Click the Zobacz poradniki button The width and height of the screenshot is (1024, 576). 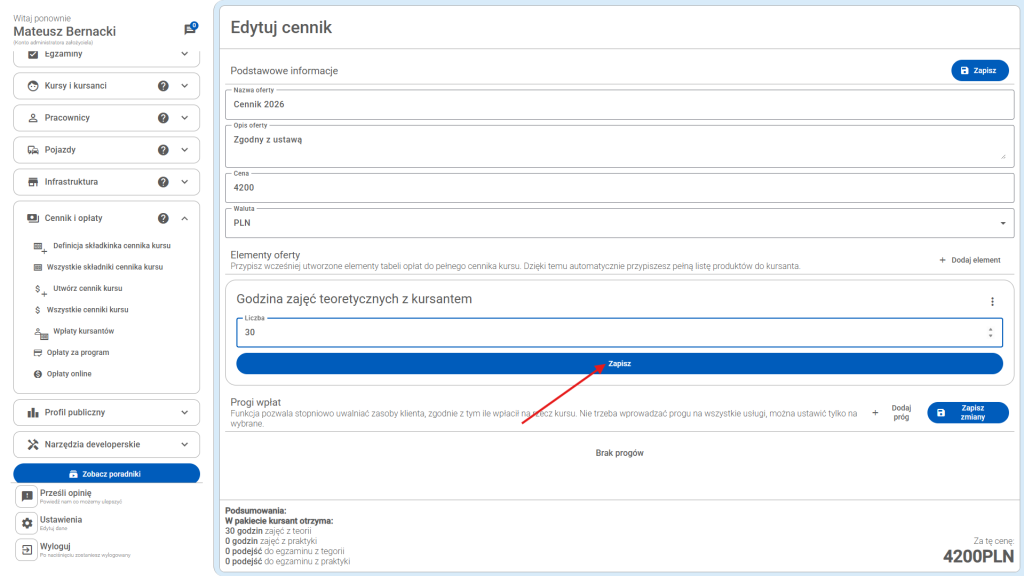pyautogui.click(x=106, y=474)
